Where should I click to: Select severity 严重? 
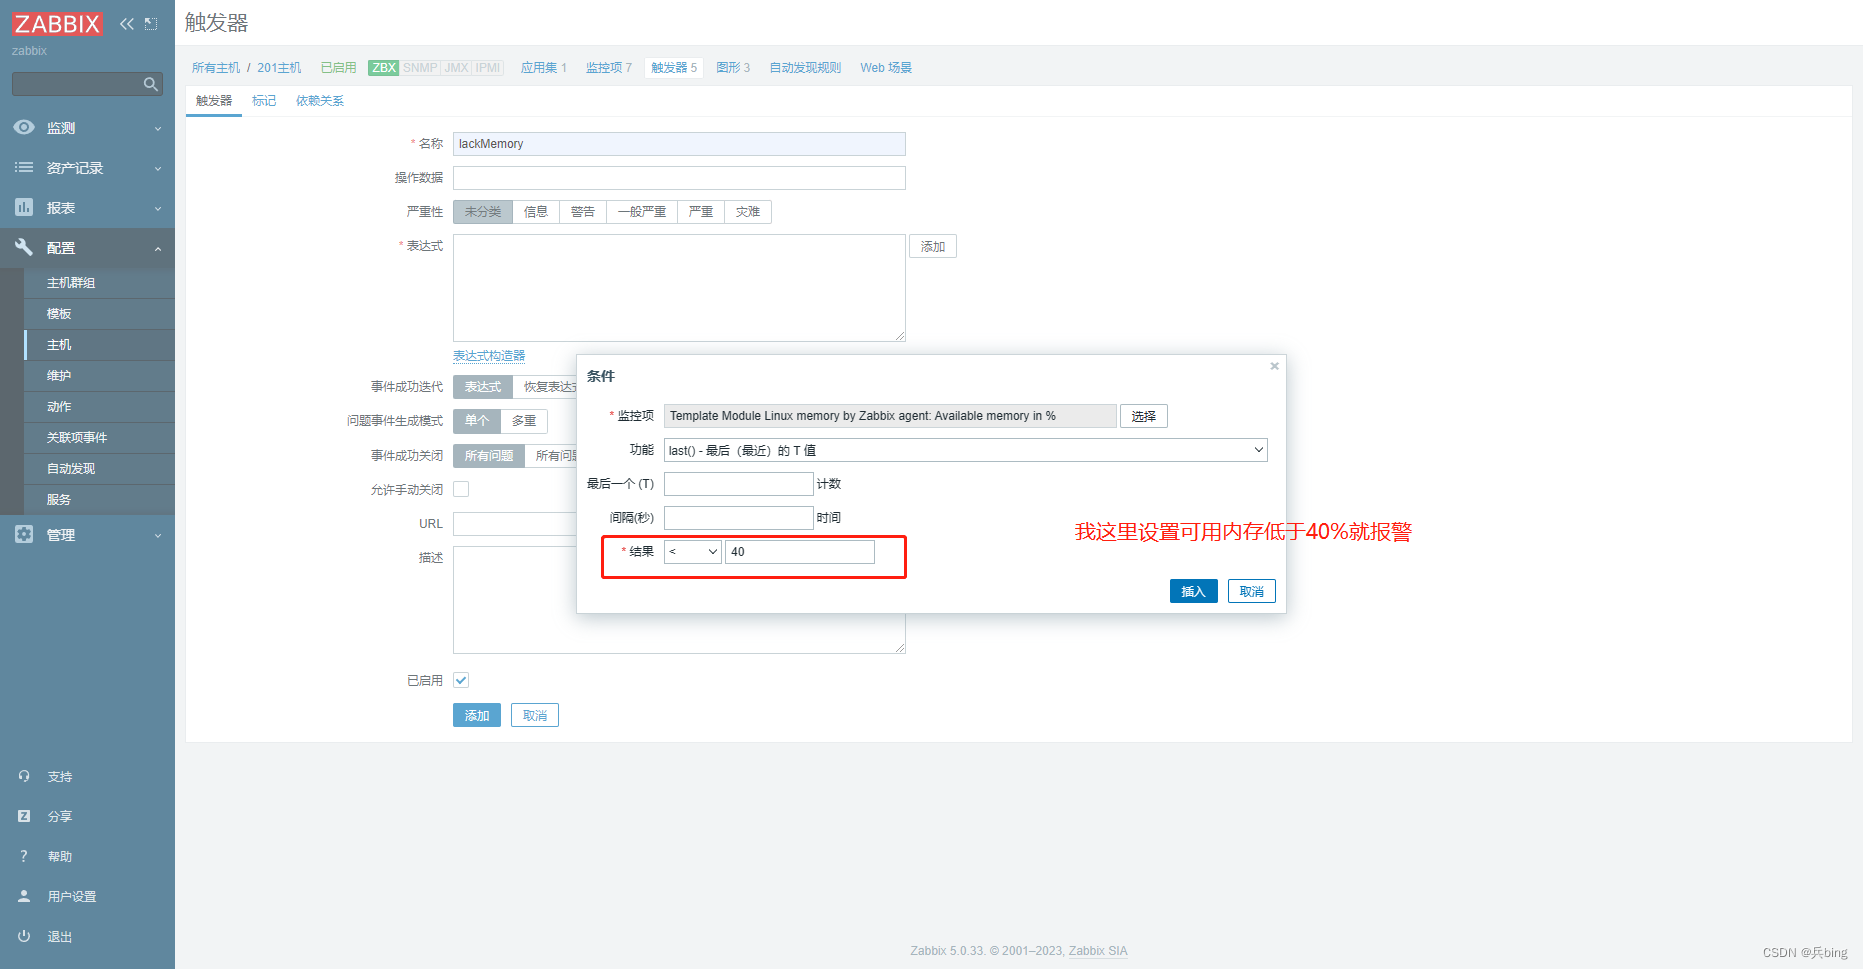(x=701, y=212)
